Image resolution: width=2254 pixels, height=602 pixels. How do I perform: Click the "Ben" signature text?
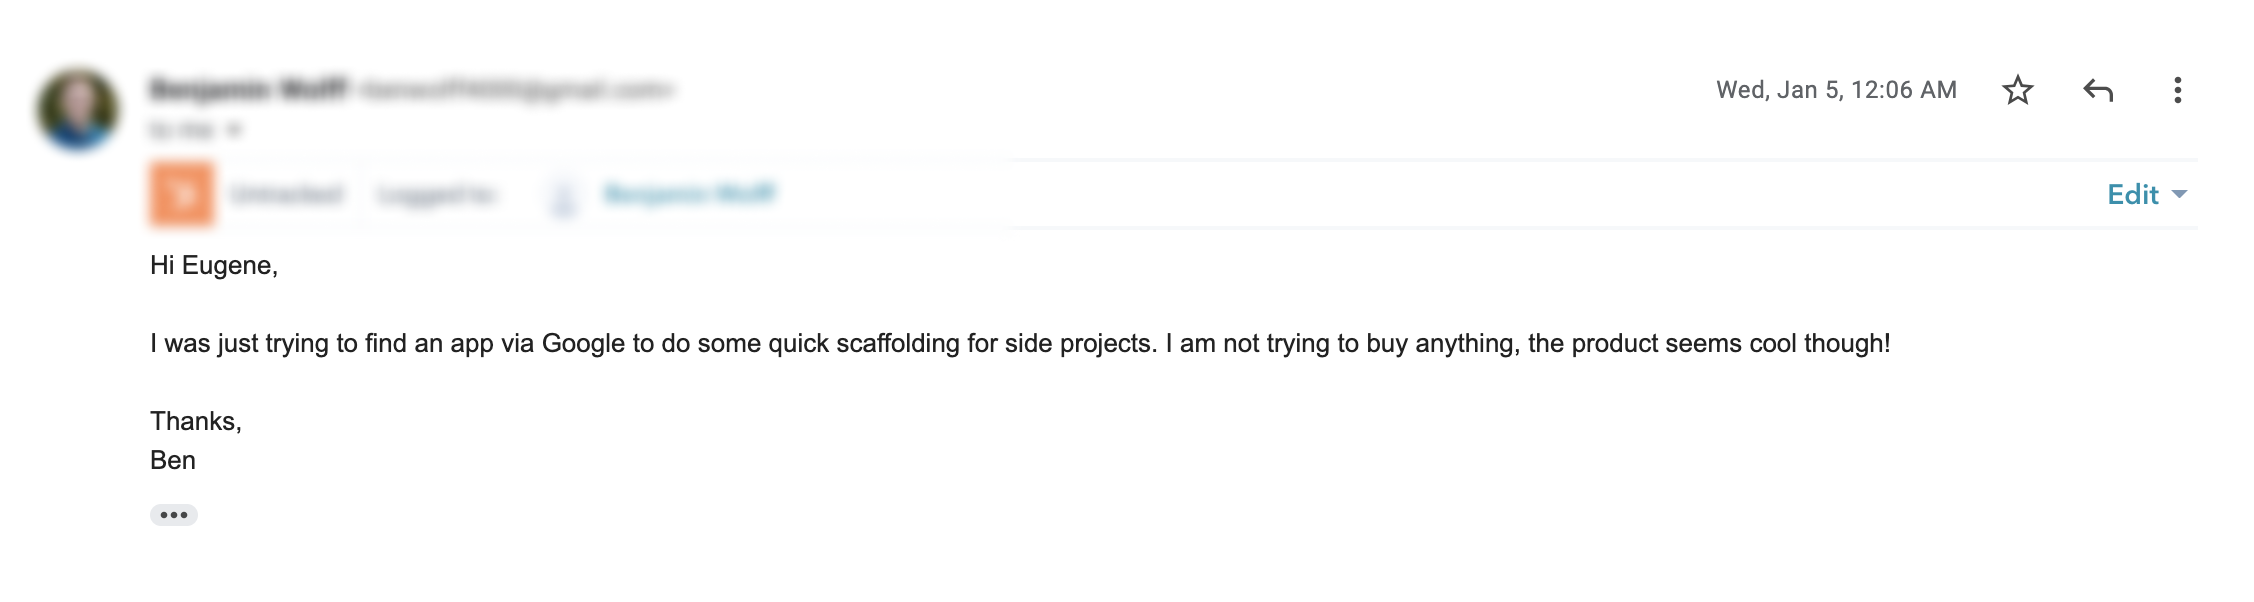point(173,460)
